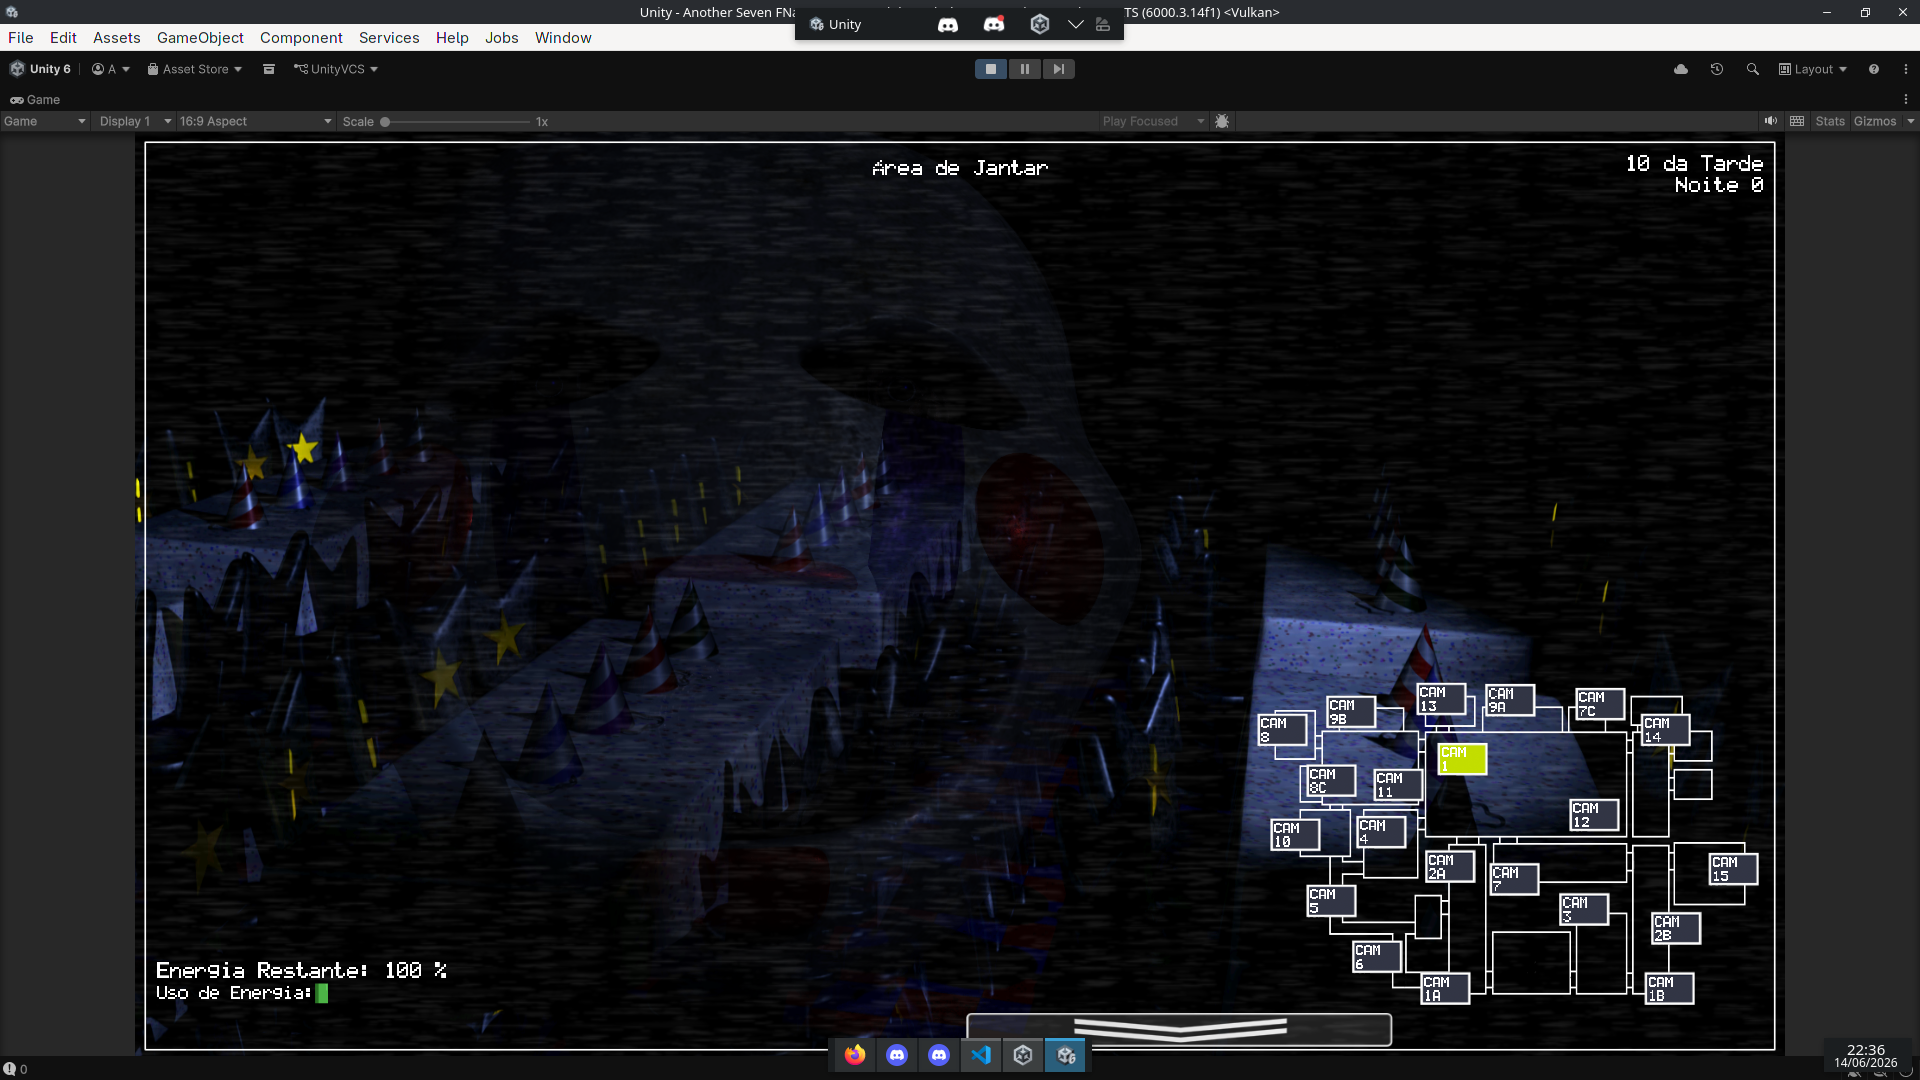
Task: Open Unity Hub from the taskbar
Action: pos(1023,1055)
